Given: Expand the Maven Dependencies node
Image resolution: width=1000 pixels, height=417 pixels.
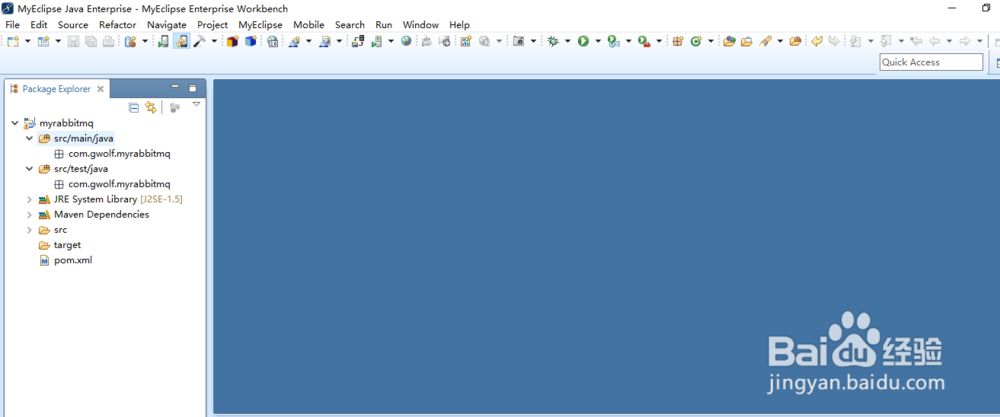Looking at the screenshot, I should coord(29,215).
